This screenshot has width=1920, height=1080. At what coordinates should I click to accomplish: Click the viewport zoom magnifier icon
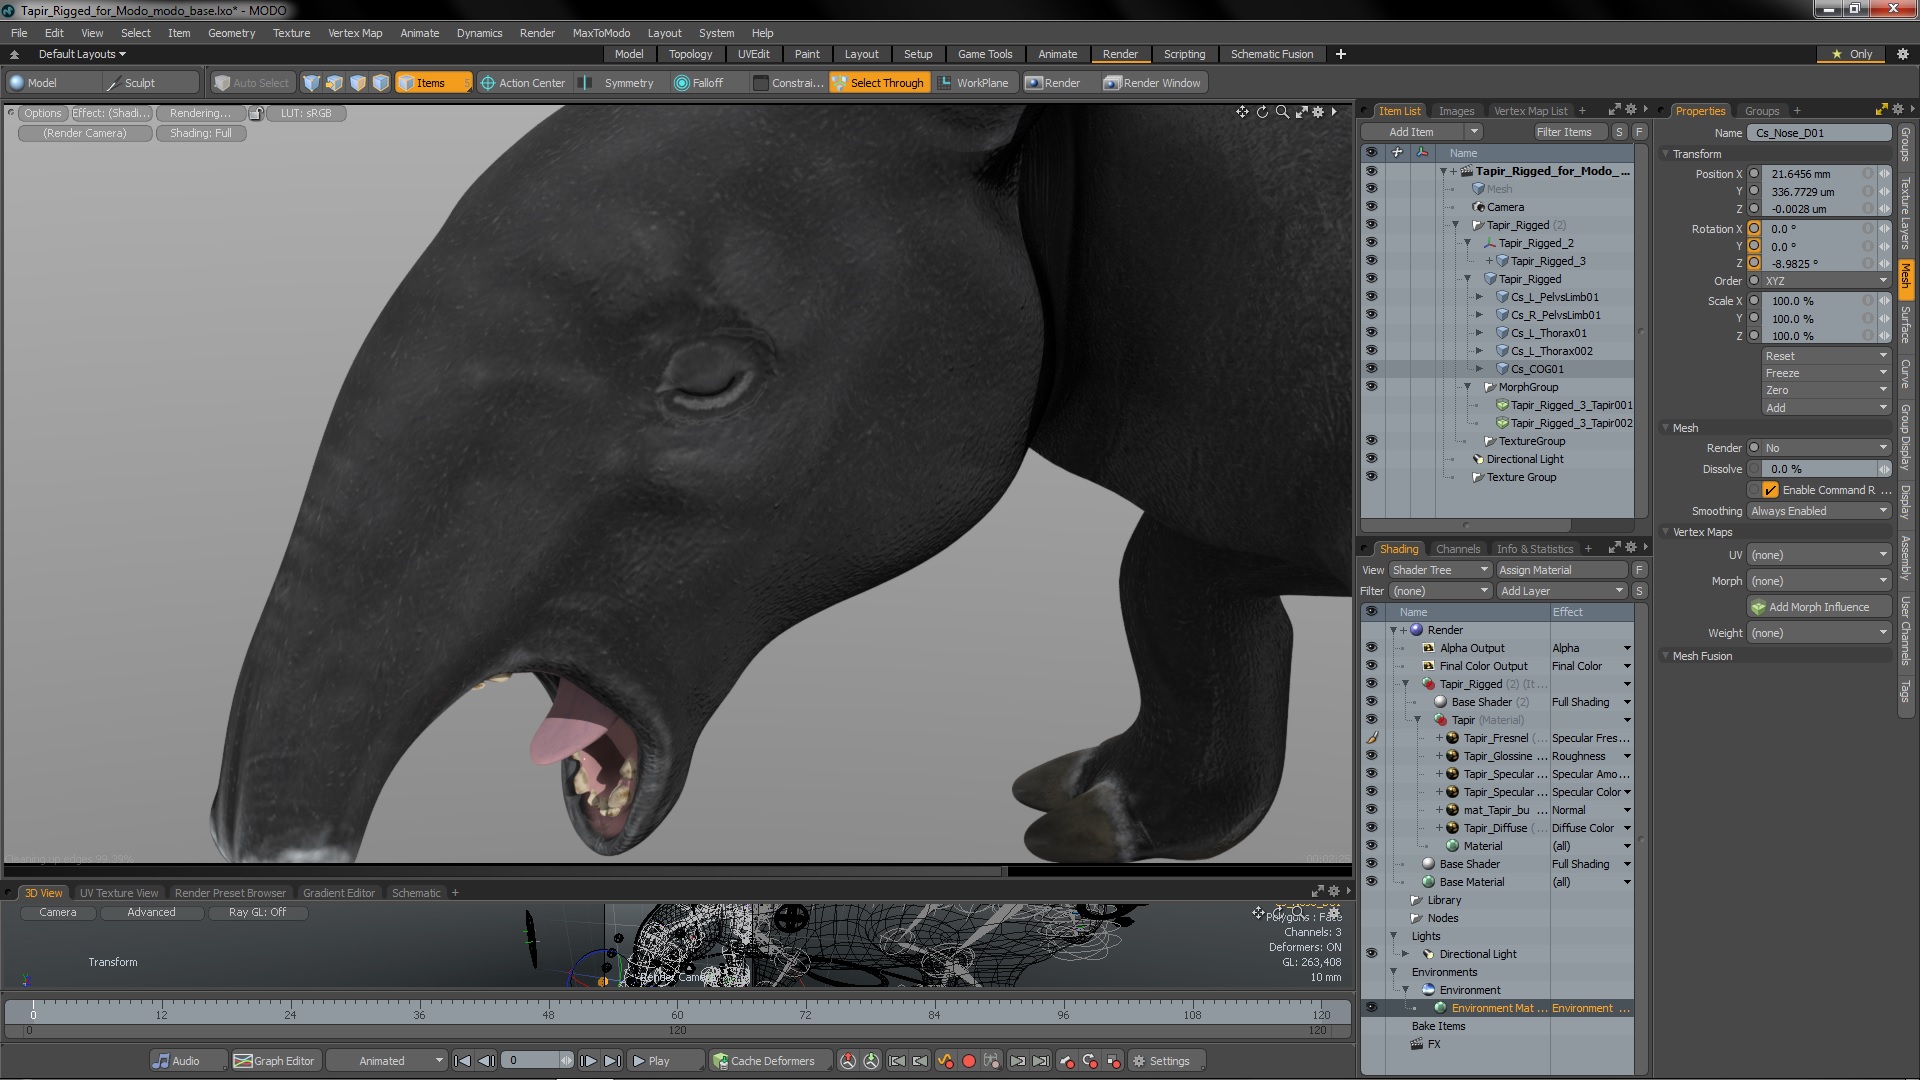tap(1282, 112)
